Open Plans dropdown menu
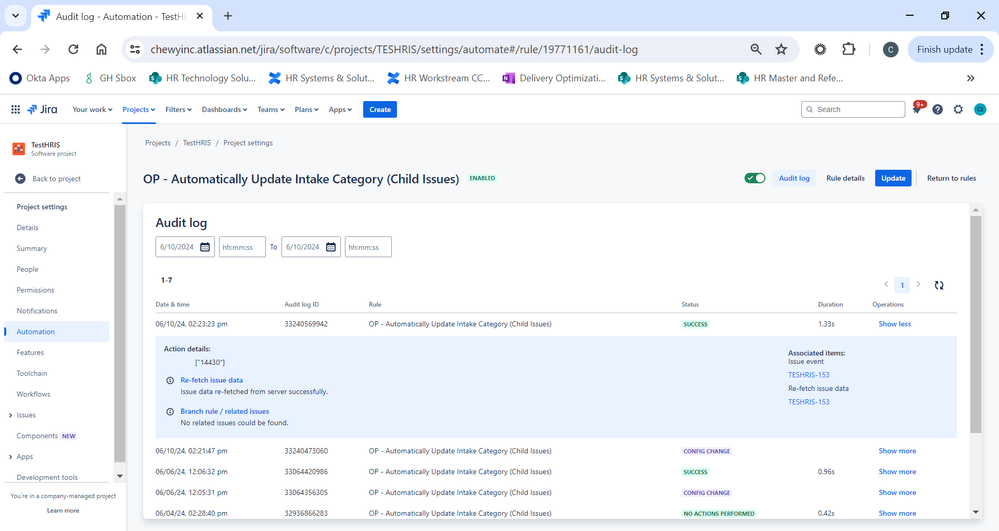This screenshot has height=531, width=999. tap(306, 110)
